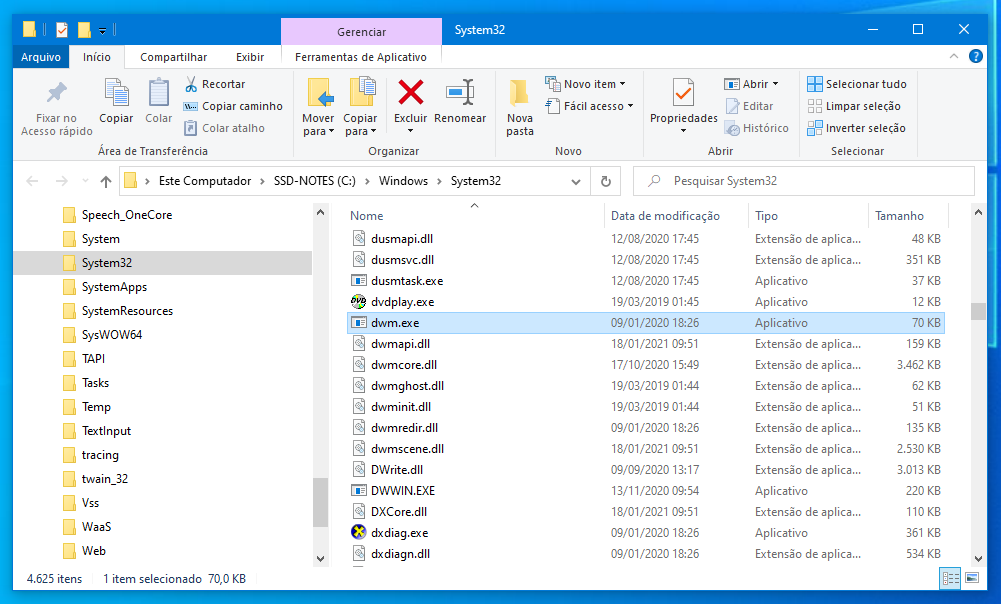Click Properties quick access toolbar icon
The height and width of the screenshot is (604, 1001).
tap(62, 29)
